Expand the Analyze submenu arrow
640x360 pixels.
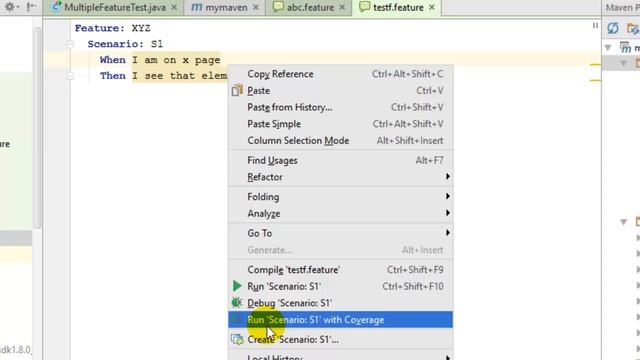tap(448, 213)
